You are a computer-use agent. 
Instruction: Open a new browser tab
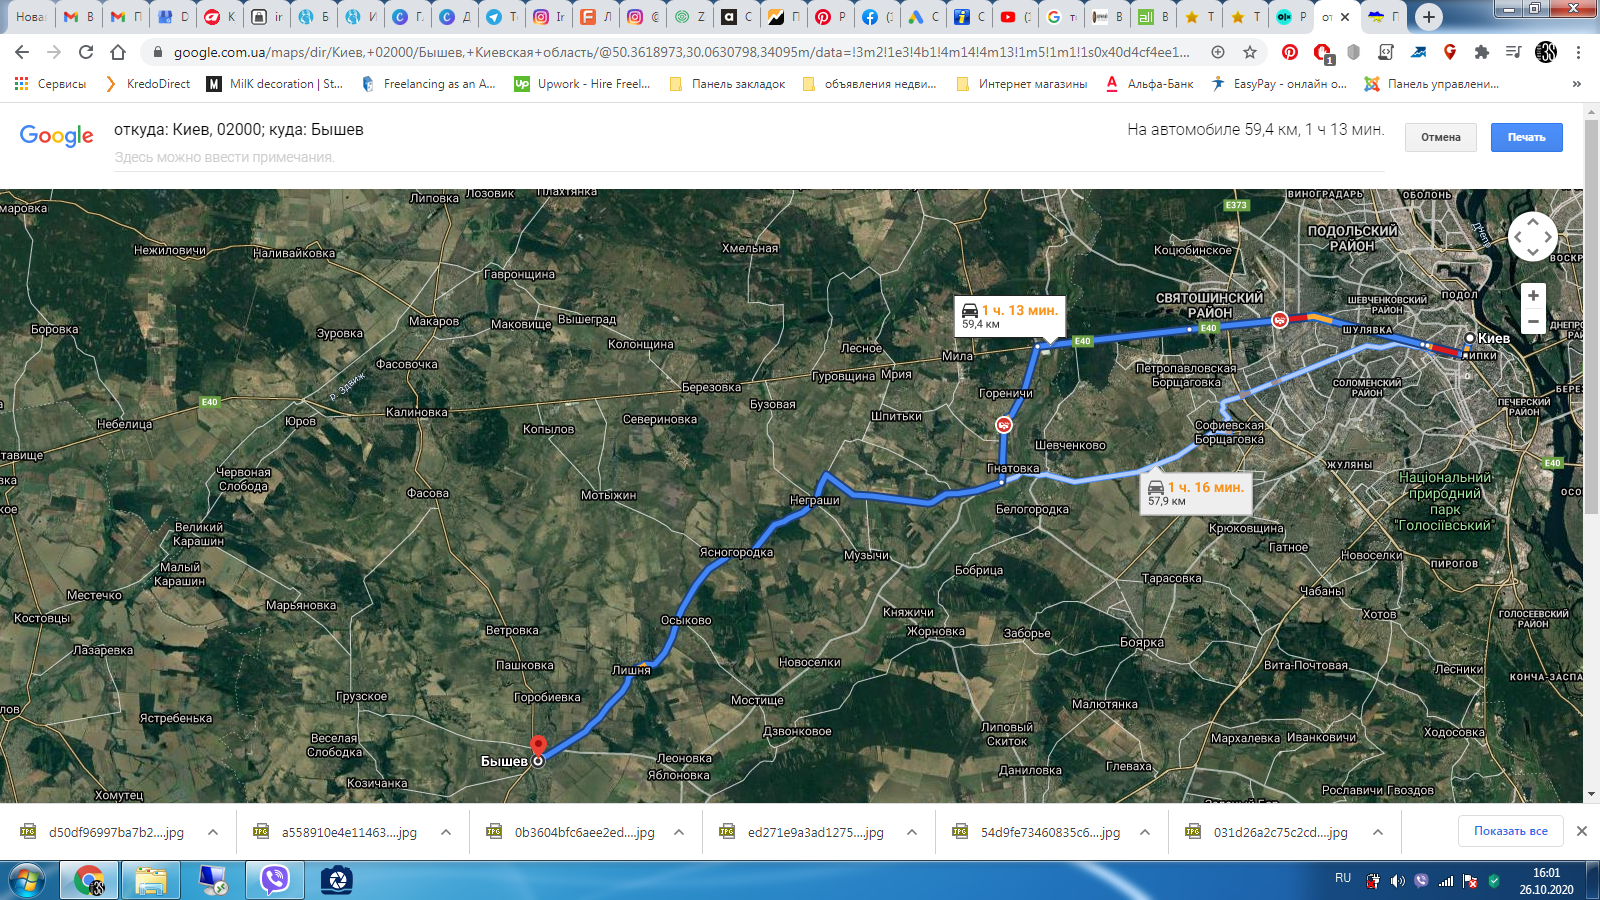pyautogui.click(x=1429, y=16)
